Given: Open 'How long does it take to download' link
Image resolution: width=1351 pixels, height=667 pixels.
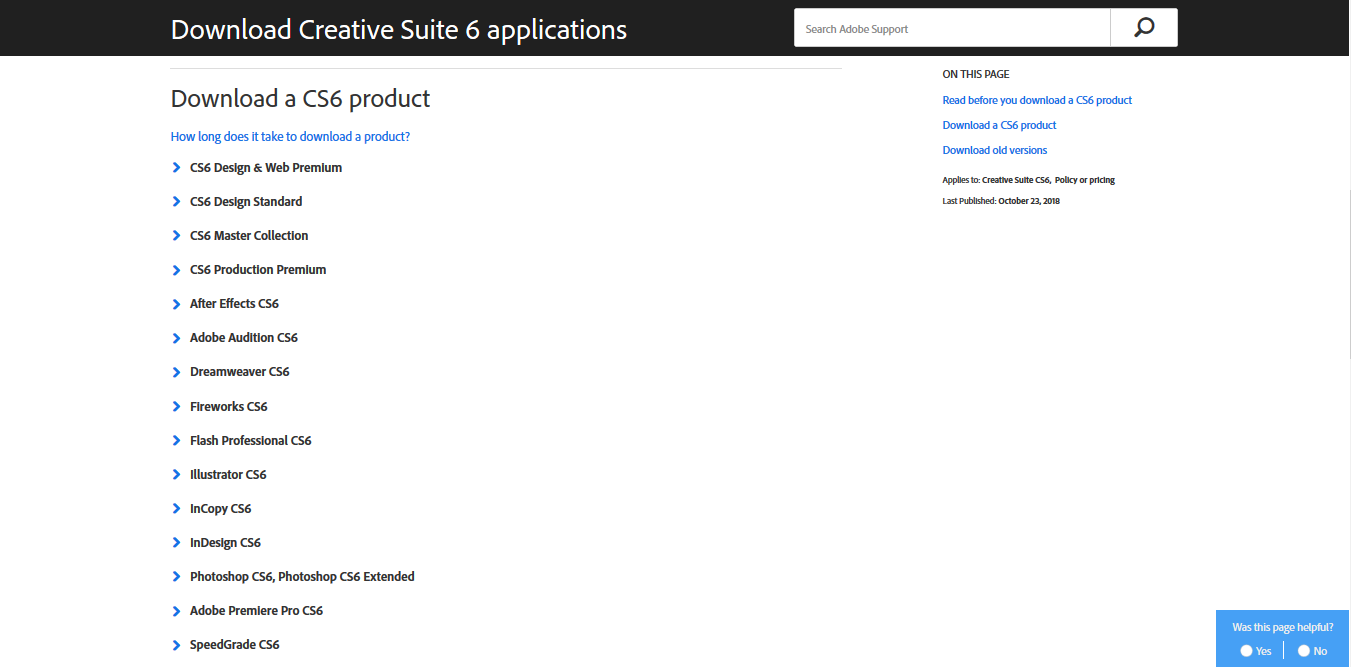Looking at the screenshot, I should click(290, 136).
